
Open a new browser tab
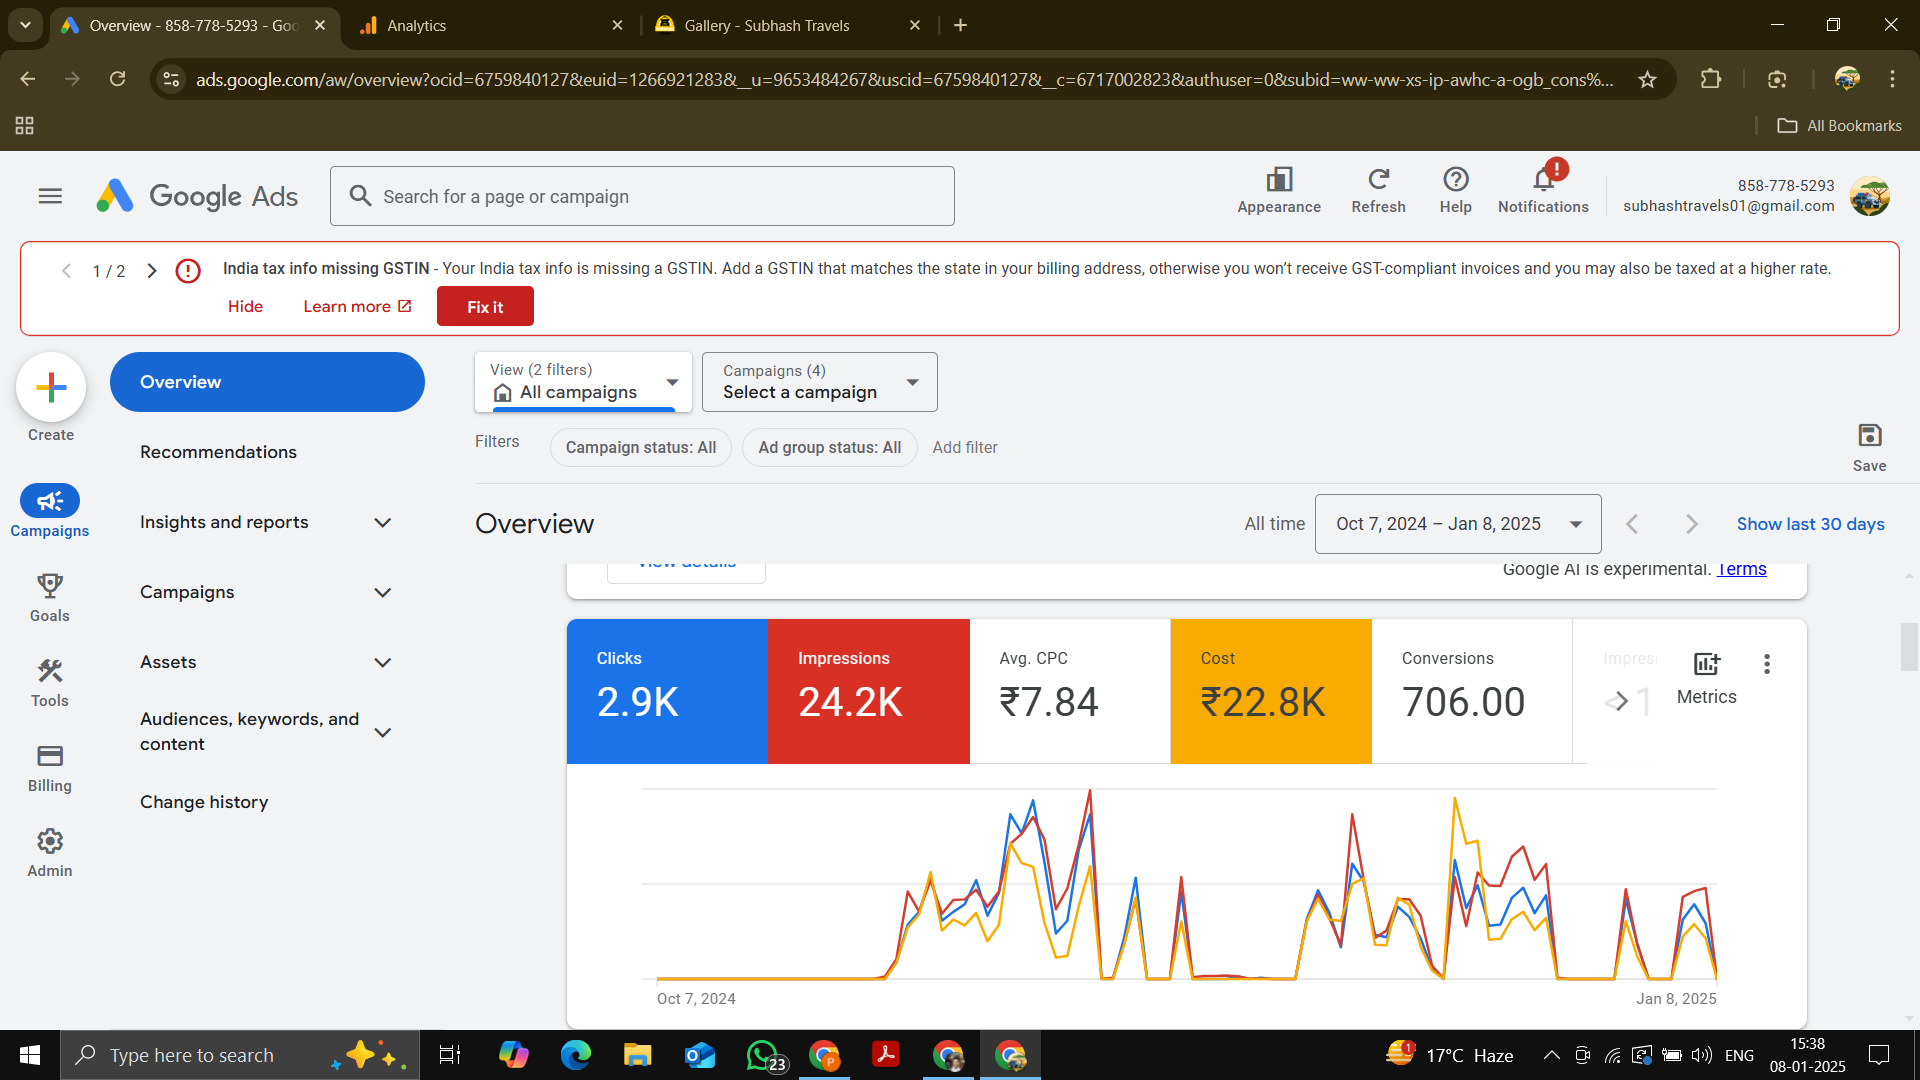click(961, 26)
